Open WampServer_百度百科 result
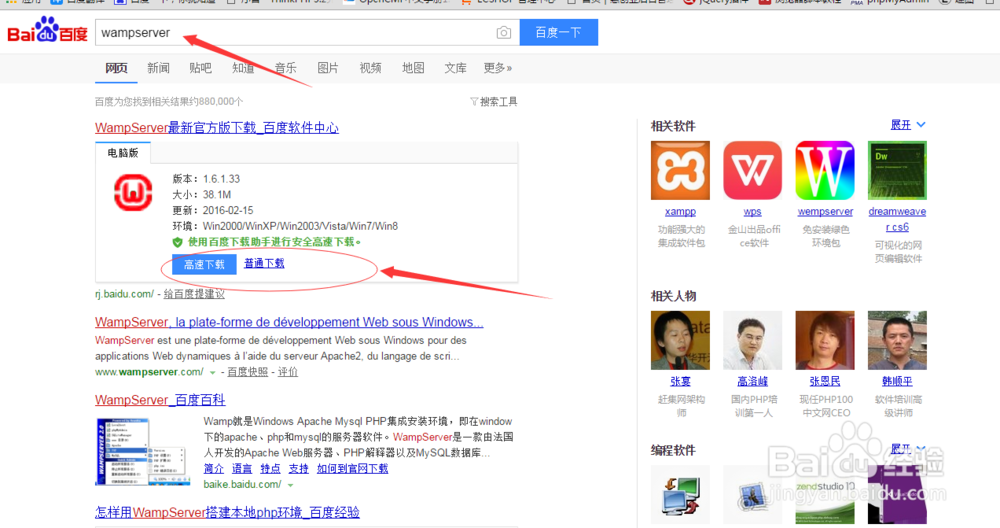Screen dimensions: 1000x528 click(x=160, y=400)
